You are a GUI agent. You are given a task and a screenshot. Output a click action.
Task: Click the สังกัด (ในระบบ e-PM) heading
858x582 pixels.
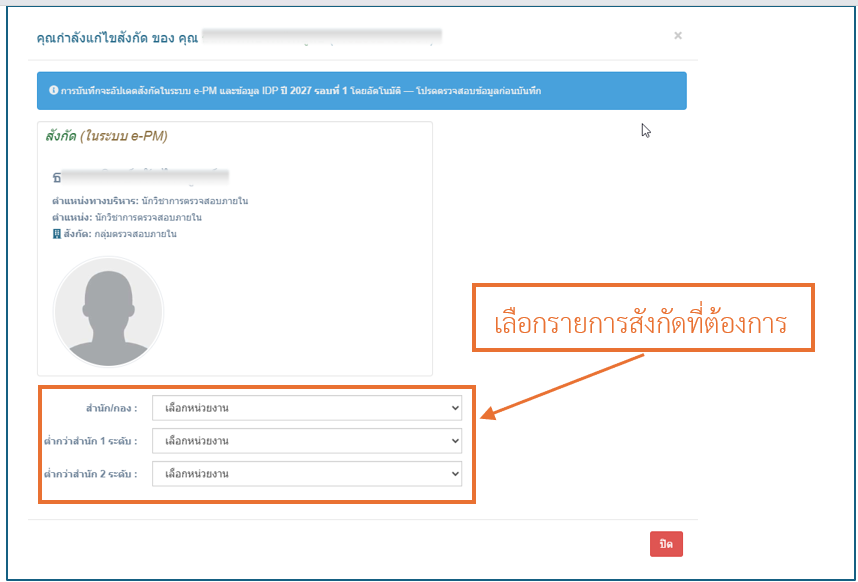(106, 136)
